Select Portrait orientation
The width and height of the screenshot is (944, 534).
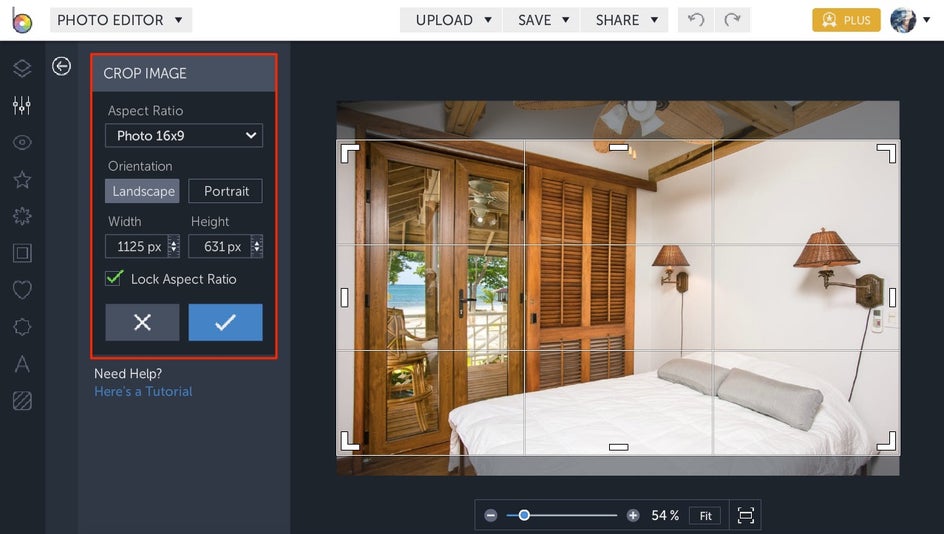point(225,191)
